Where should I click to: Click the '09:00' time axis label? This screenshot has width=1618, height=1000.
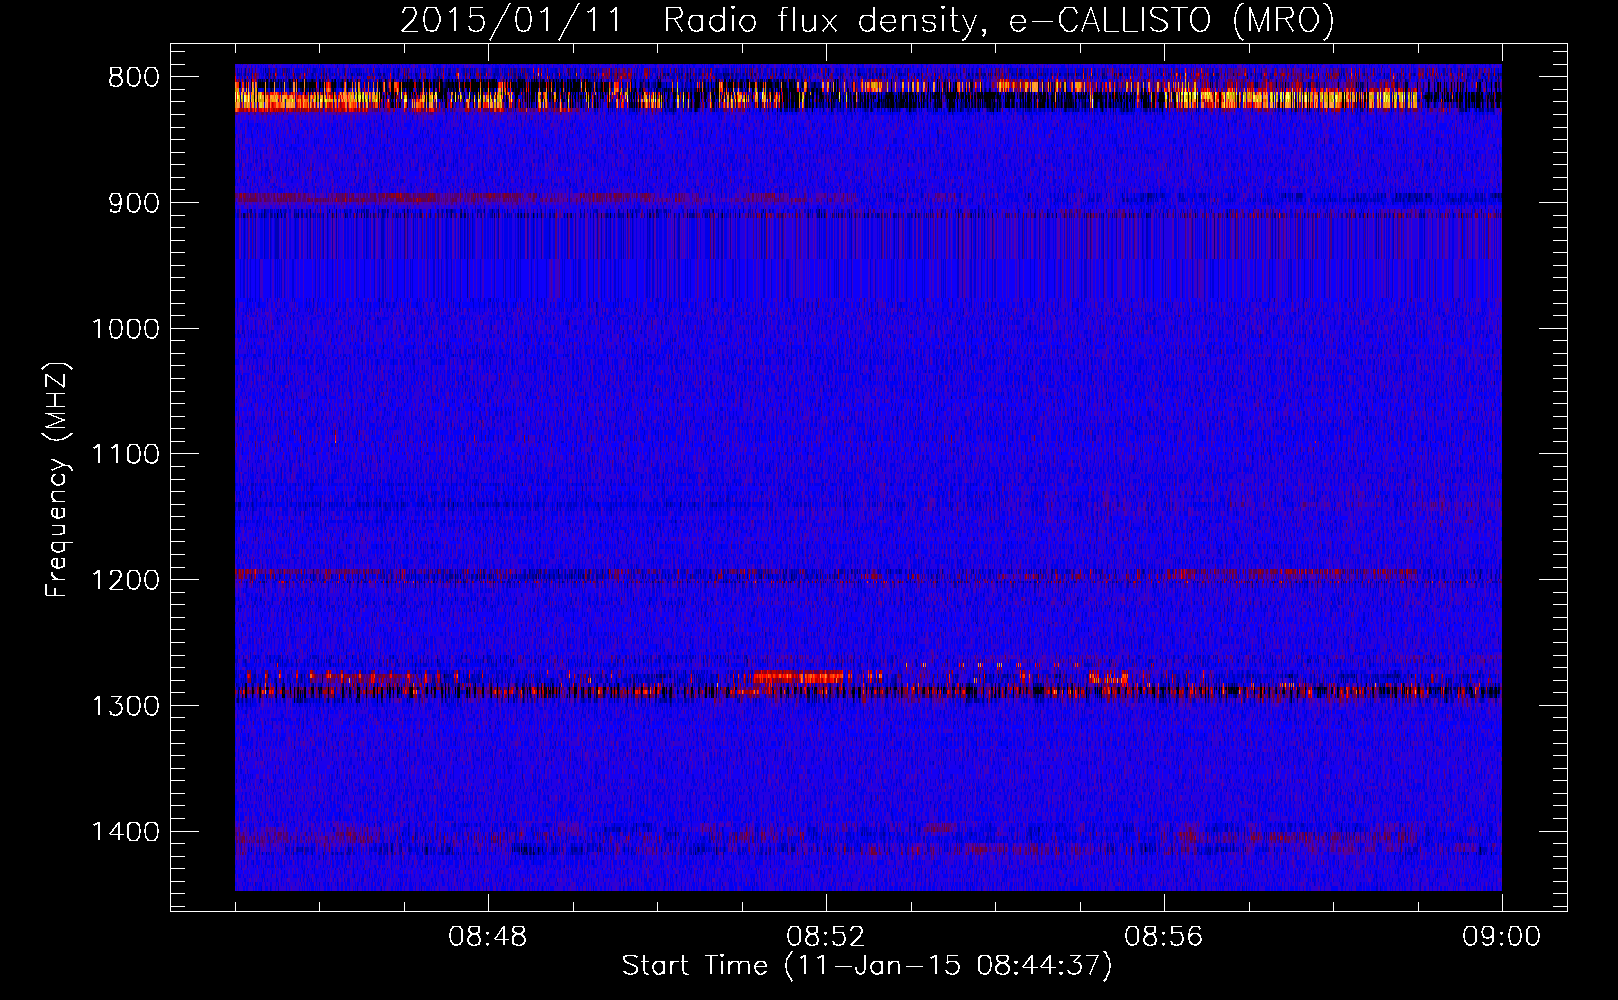[x=1502, y=938]
